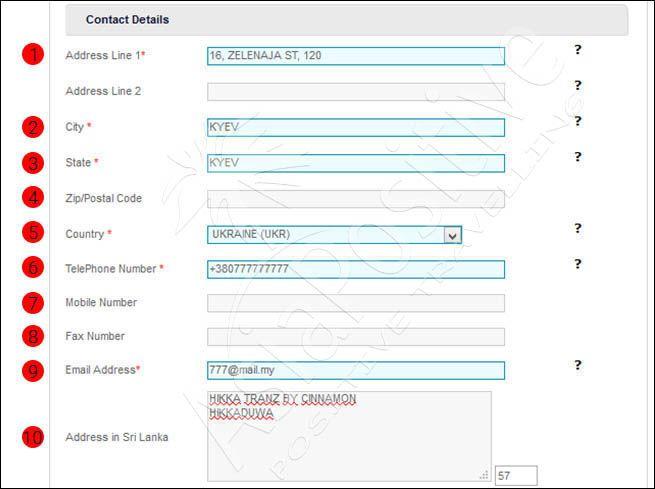This screenshot has width=655, height=489.
Task: Click the Fax Number input box
Action: (x=355, y=337)
